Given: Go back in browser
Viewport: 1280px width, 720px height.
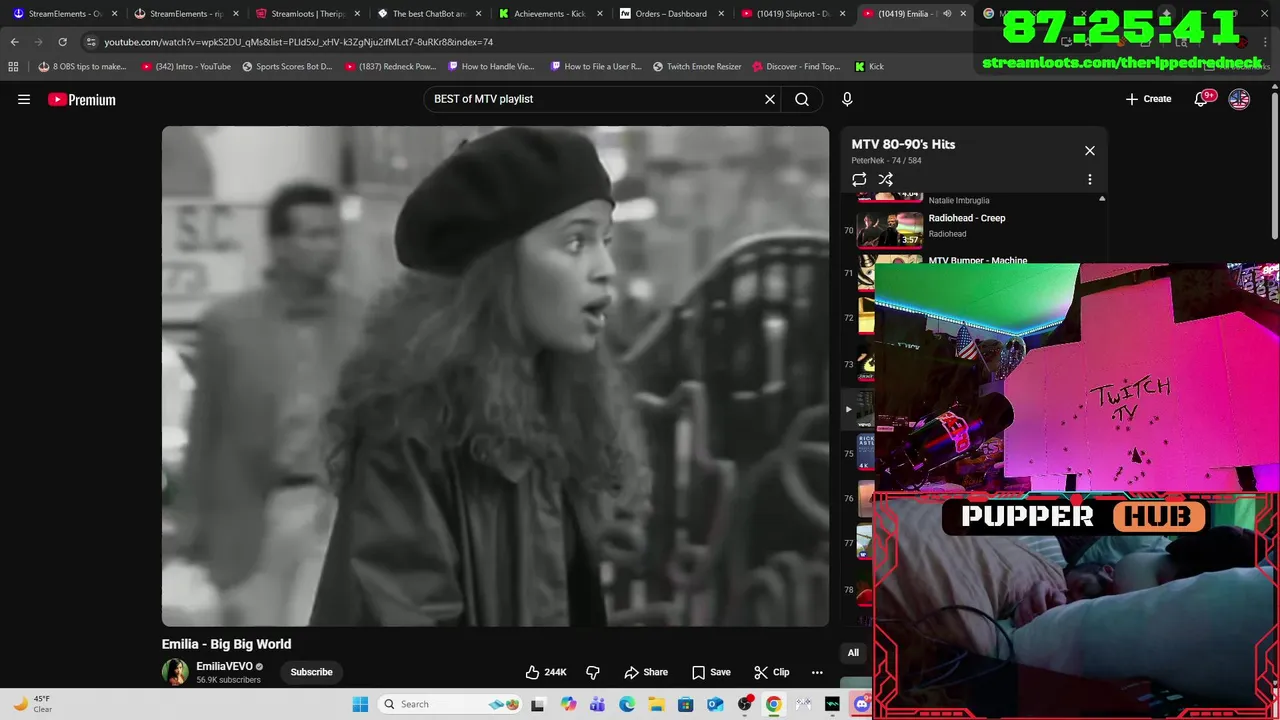Looking at the screenshot, I should (x=14, y=42).
